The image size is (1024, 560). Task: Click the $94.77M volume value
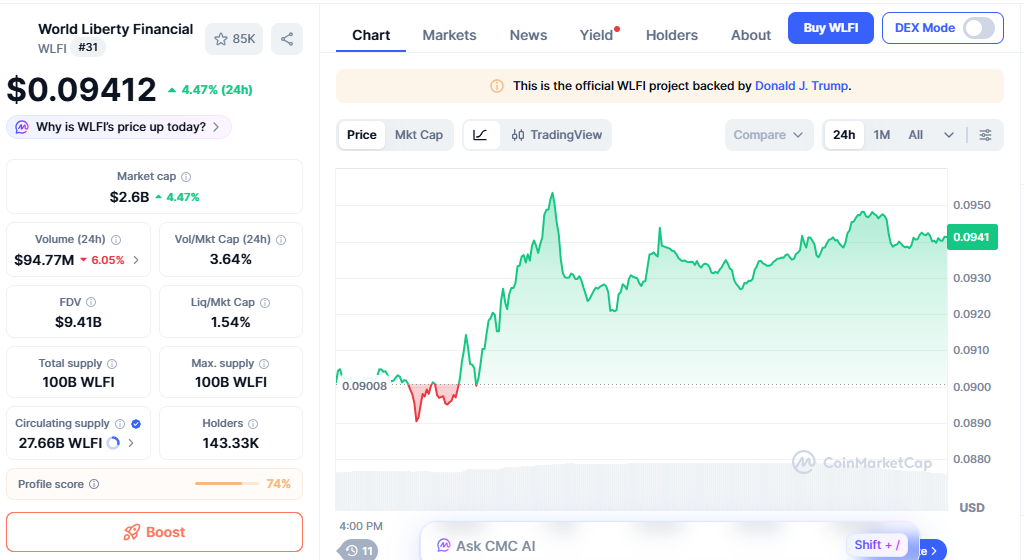(44, 260)
